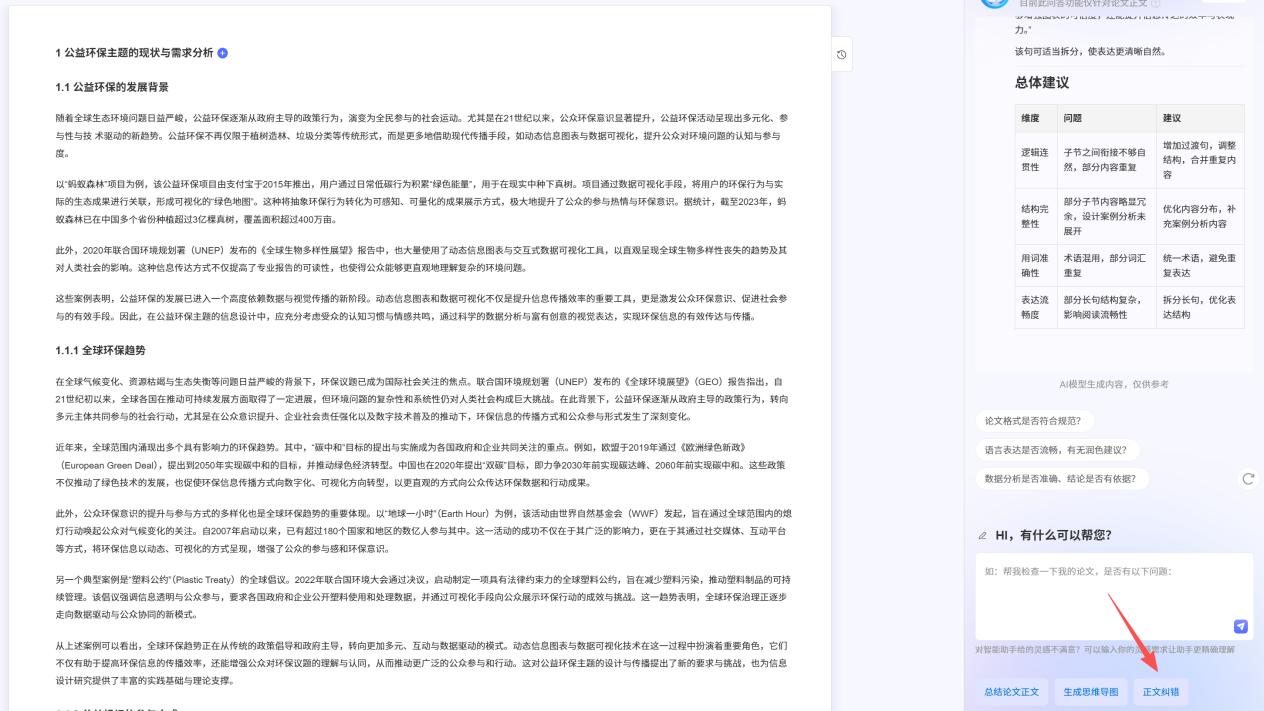1264x711 pixels.
Task: Focus the assistant chat input box
Action: pos(1114,596)
